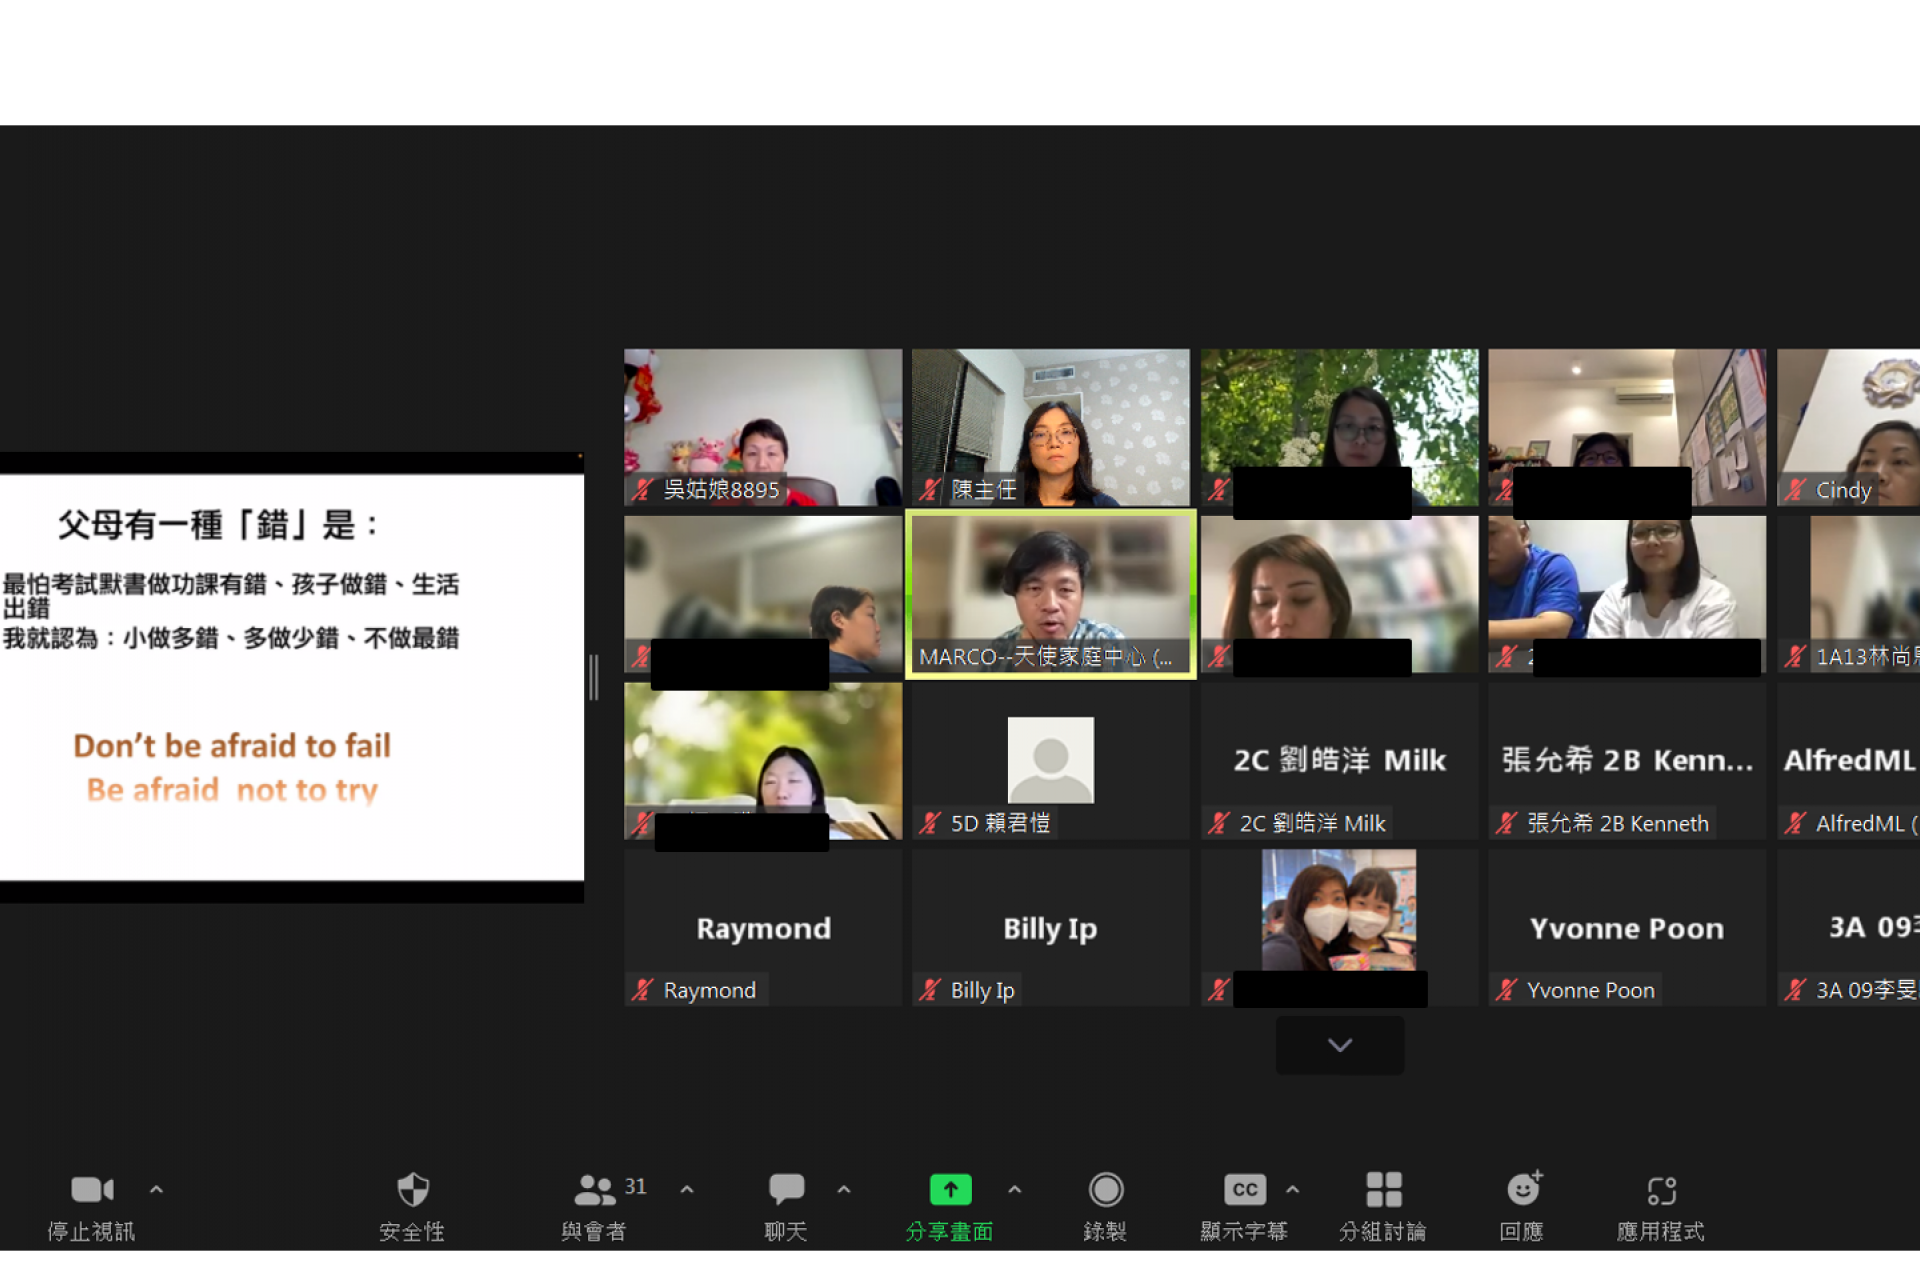Select the 5D 賴君愷 avatar tile
The width and height of the screenshot is (1920, 1280).
click(x=1051, y=761)
